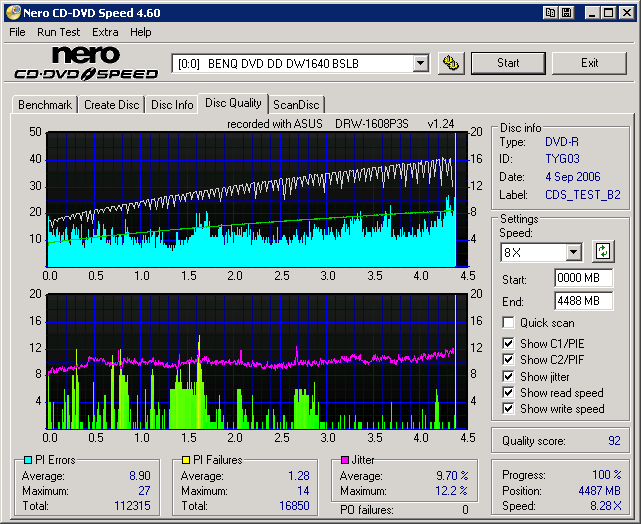Click the green refresh speed icon
641x524 pixels.
603,251
